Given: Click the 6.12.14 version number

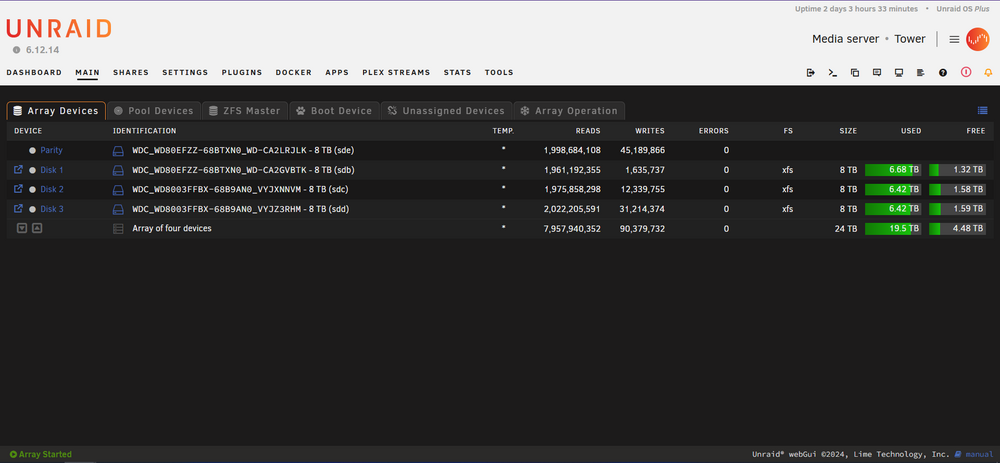Looking at the screenshot, I should (43, 50).
